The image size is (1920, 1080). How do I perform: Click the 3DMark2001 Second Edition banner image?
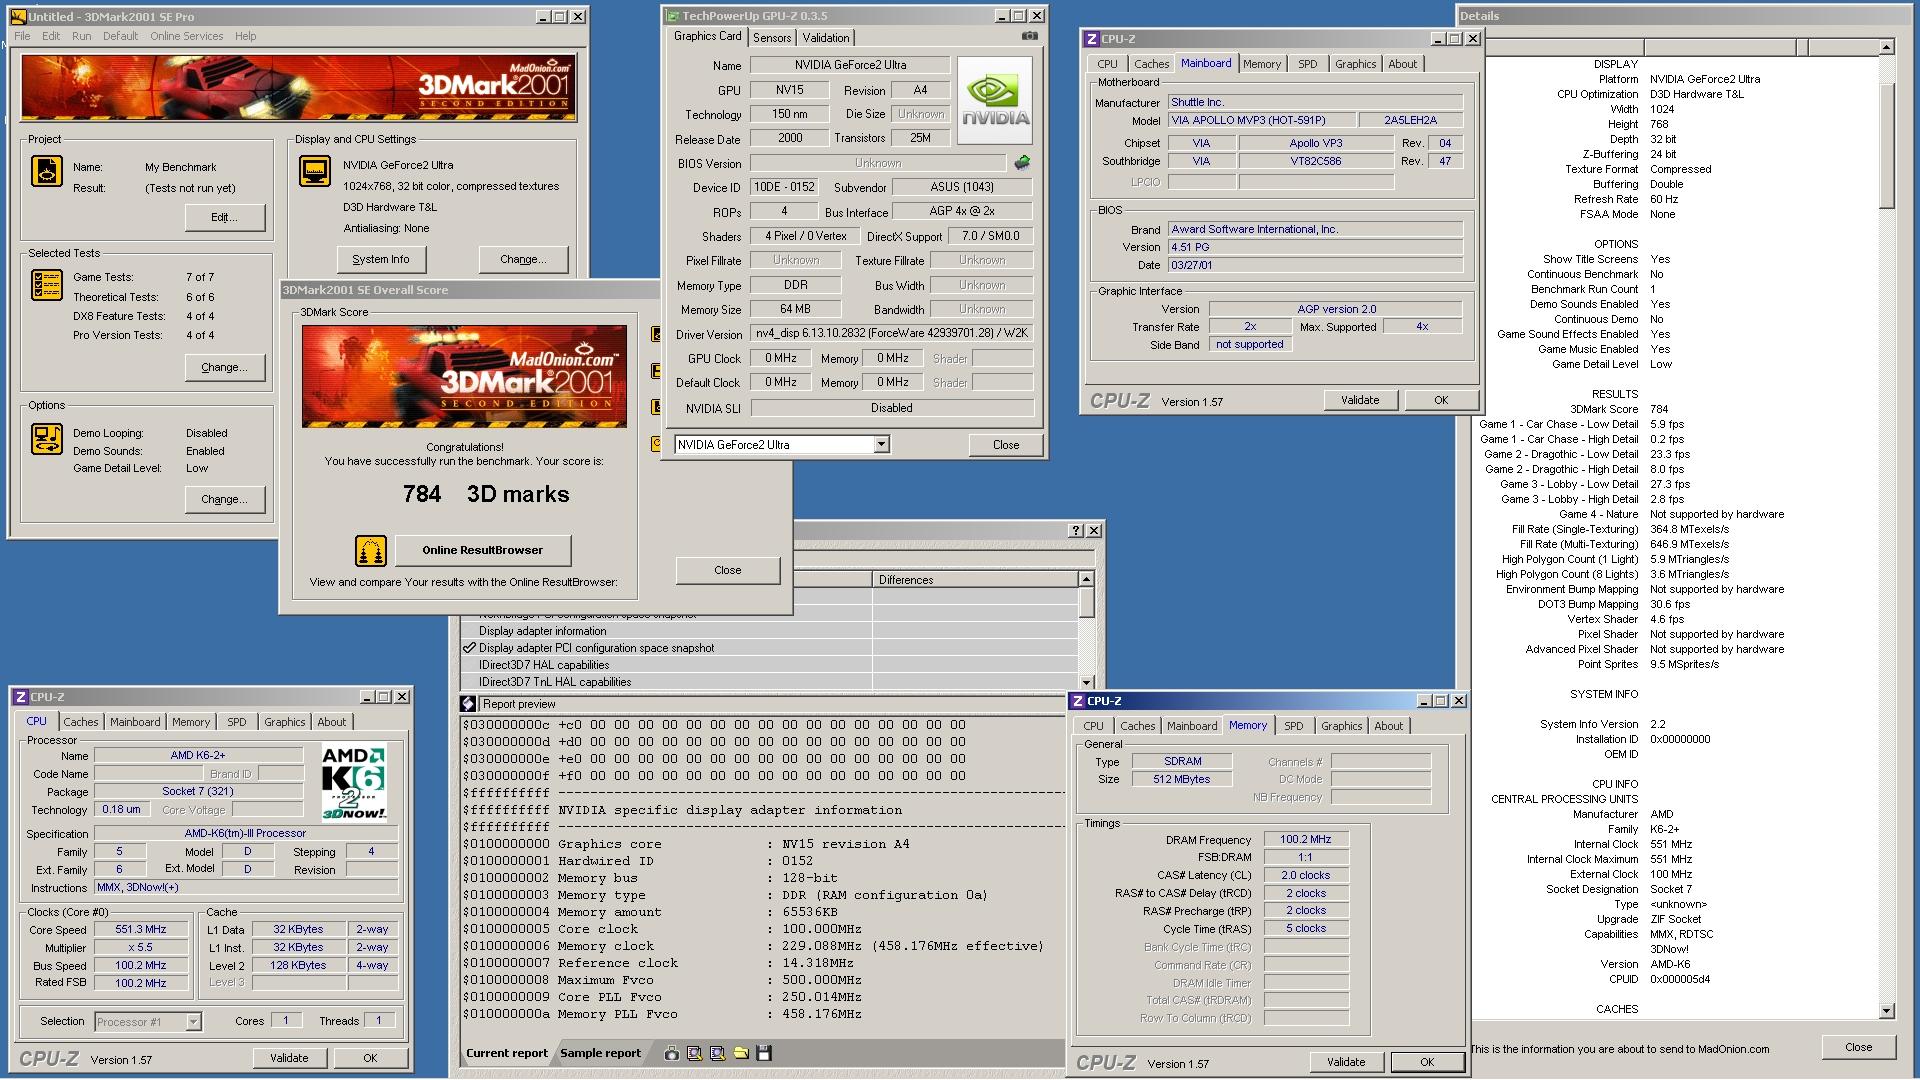click(299, 88)
